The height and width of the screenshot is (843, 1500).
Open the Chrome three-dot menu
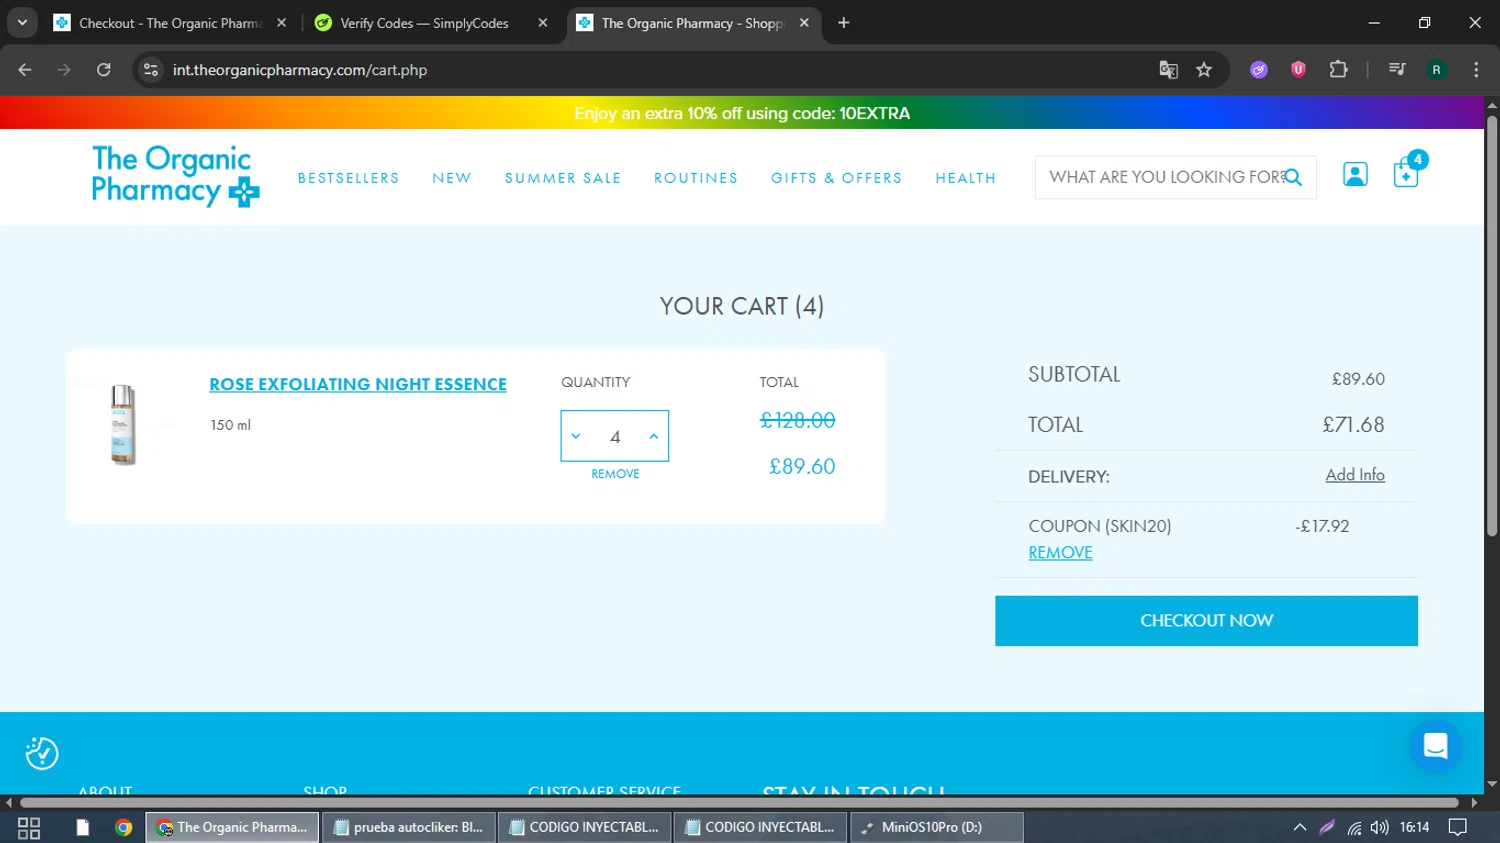coord(1476,70)
